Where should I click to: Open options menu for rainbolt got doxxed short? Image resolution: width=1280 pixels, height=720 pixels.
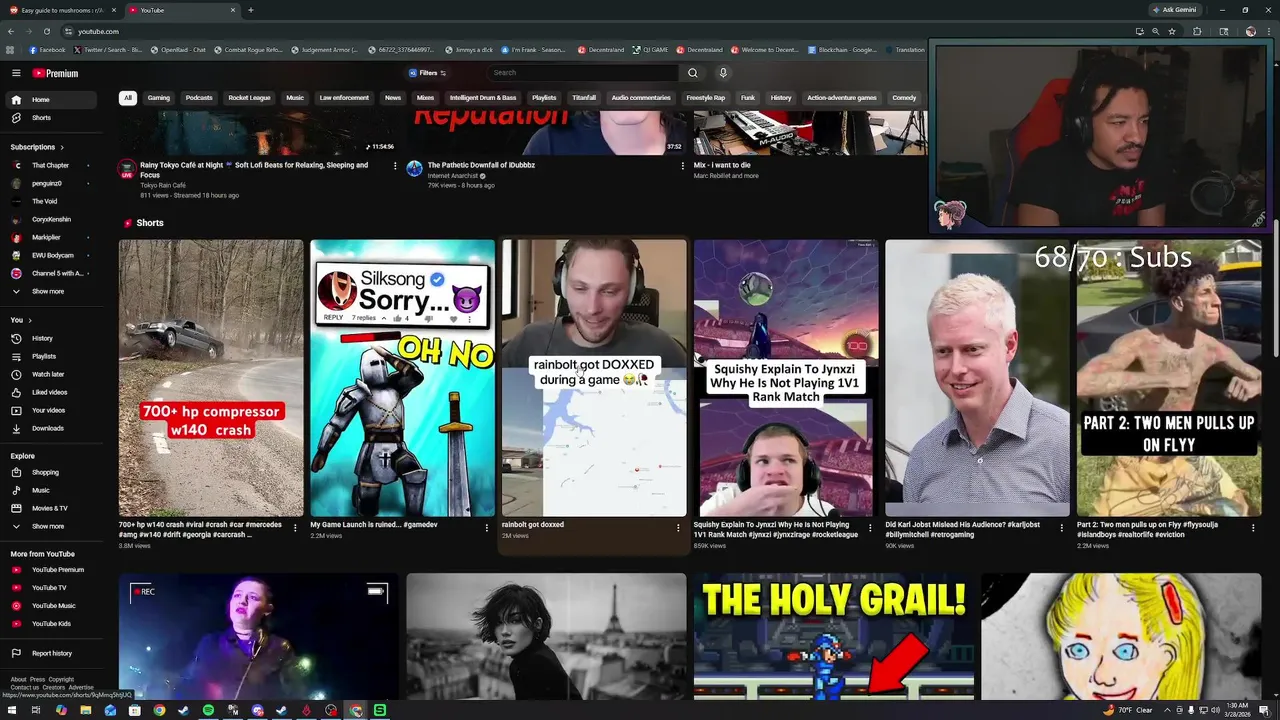[x=678, y=527]
